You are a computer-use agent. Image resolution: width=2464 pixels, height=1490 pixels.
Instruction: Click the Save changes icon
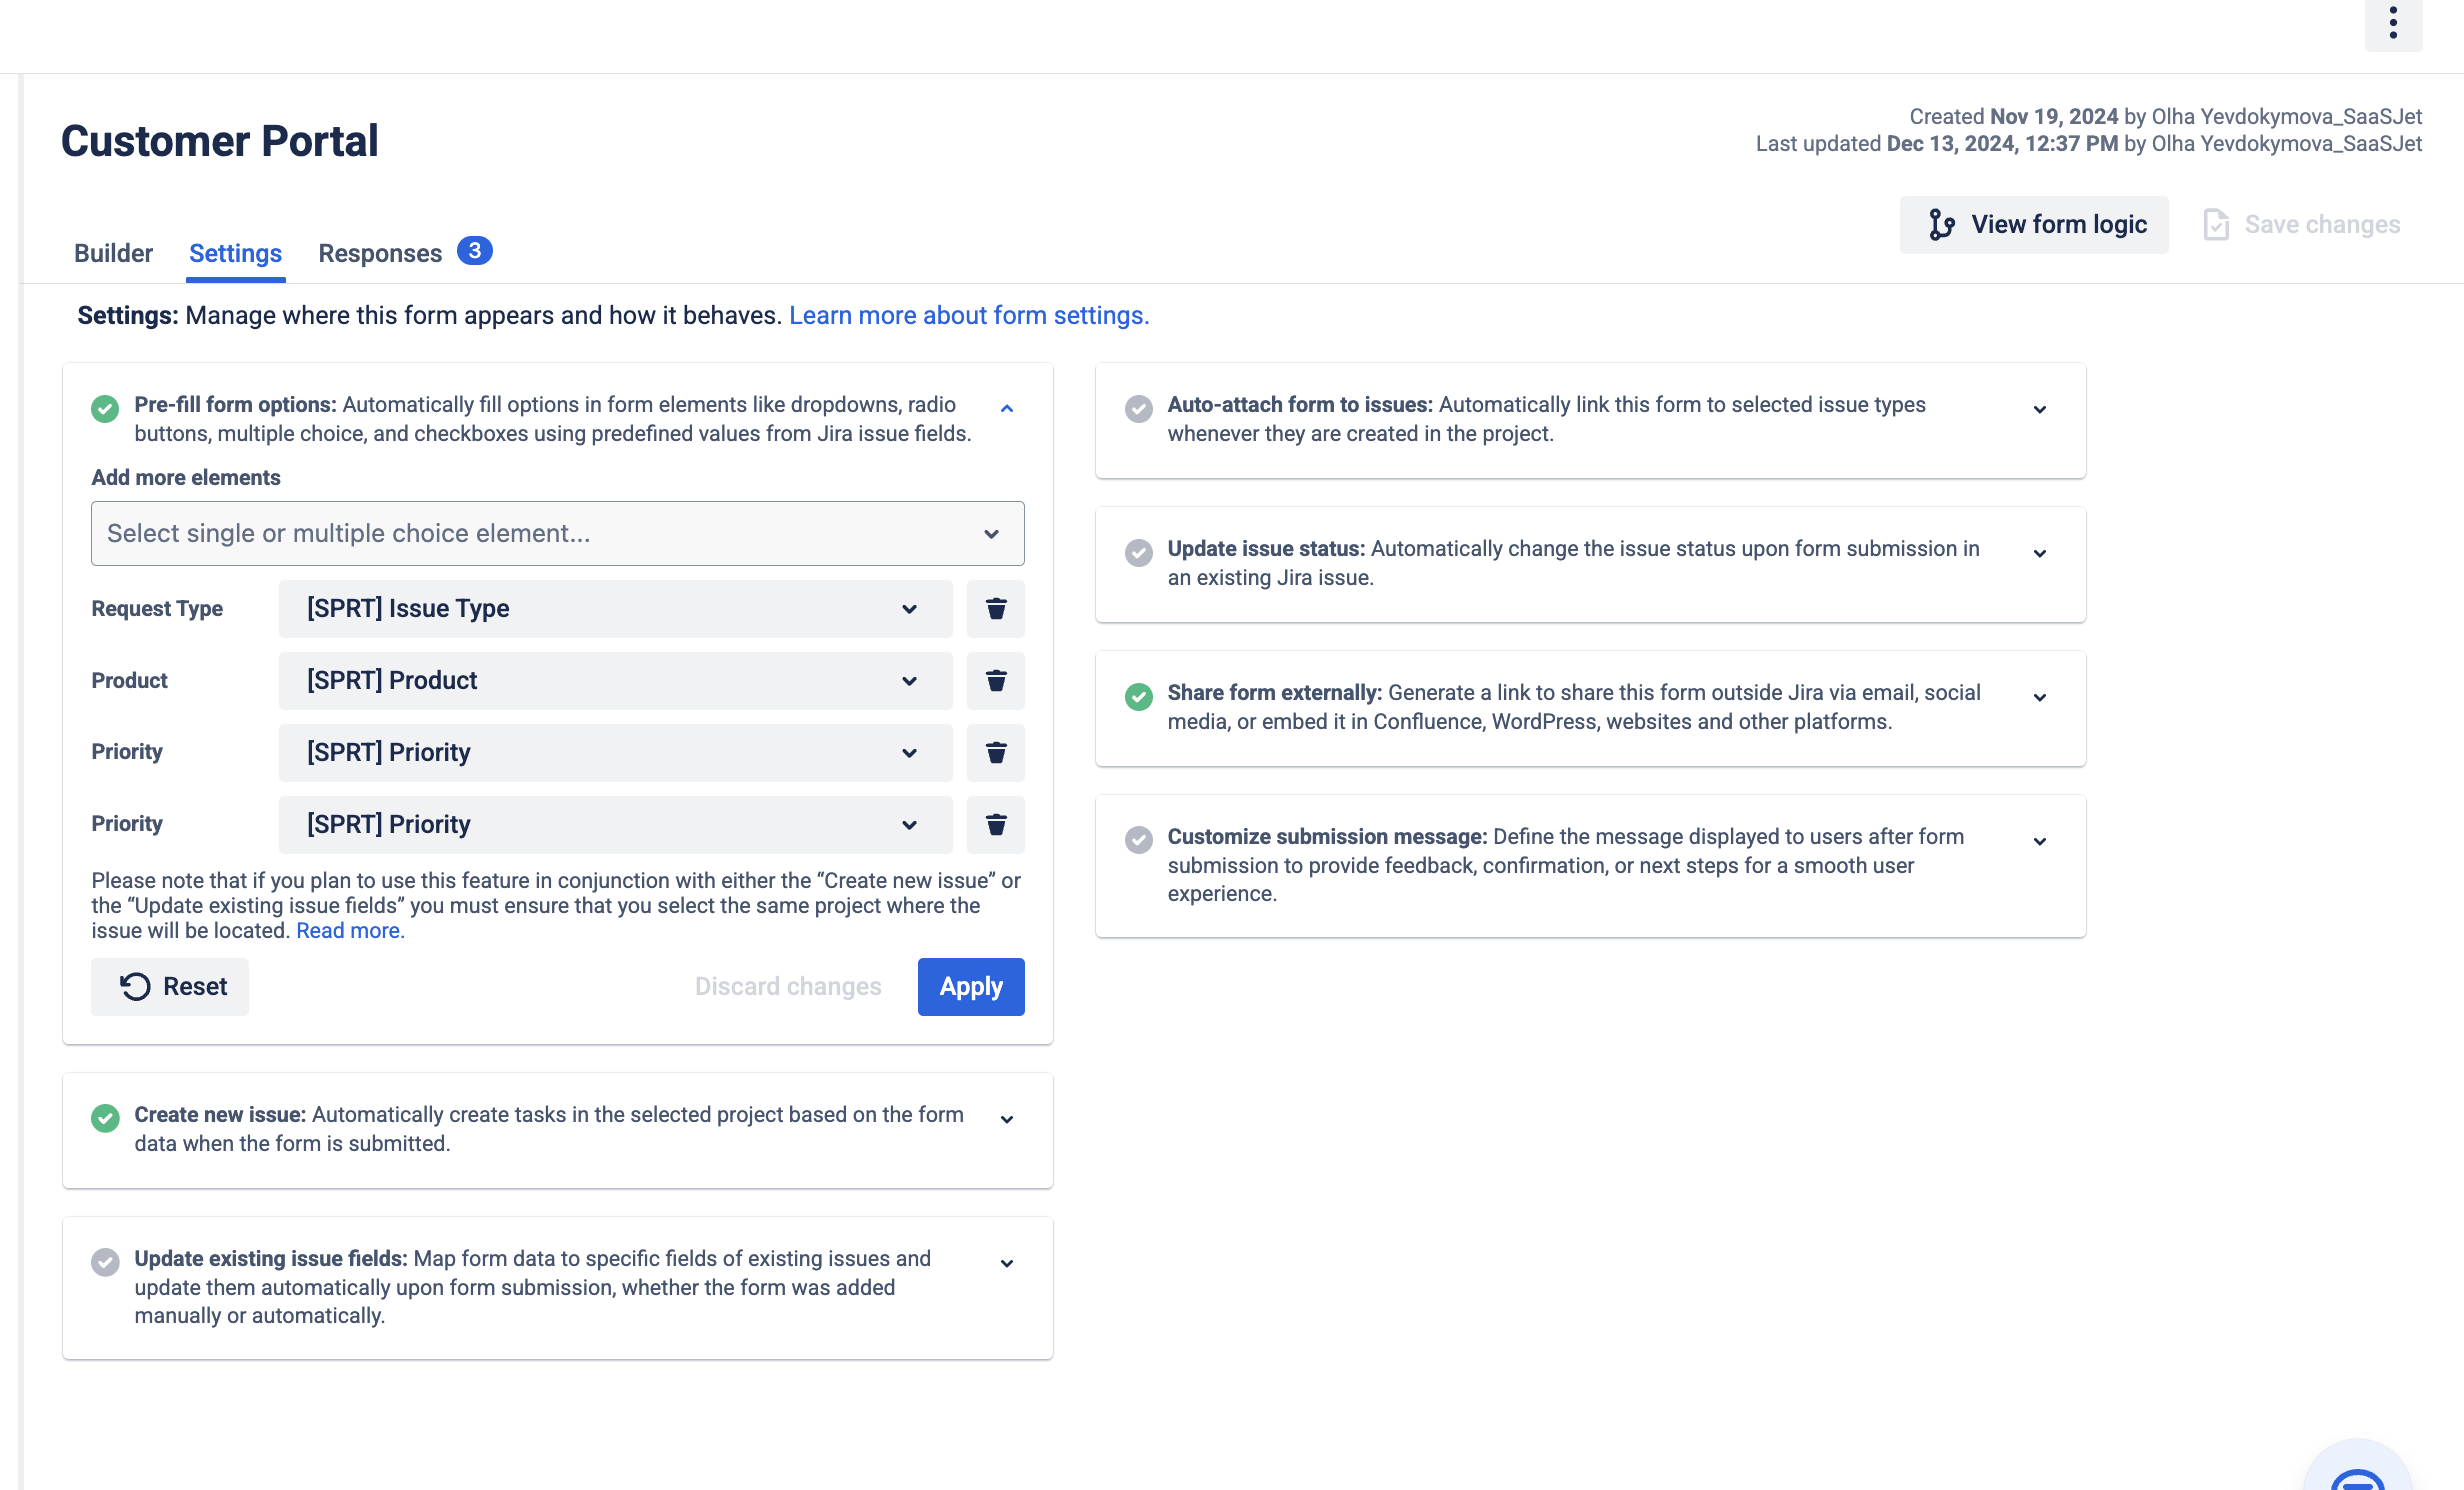tap(2218, 224)
